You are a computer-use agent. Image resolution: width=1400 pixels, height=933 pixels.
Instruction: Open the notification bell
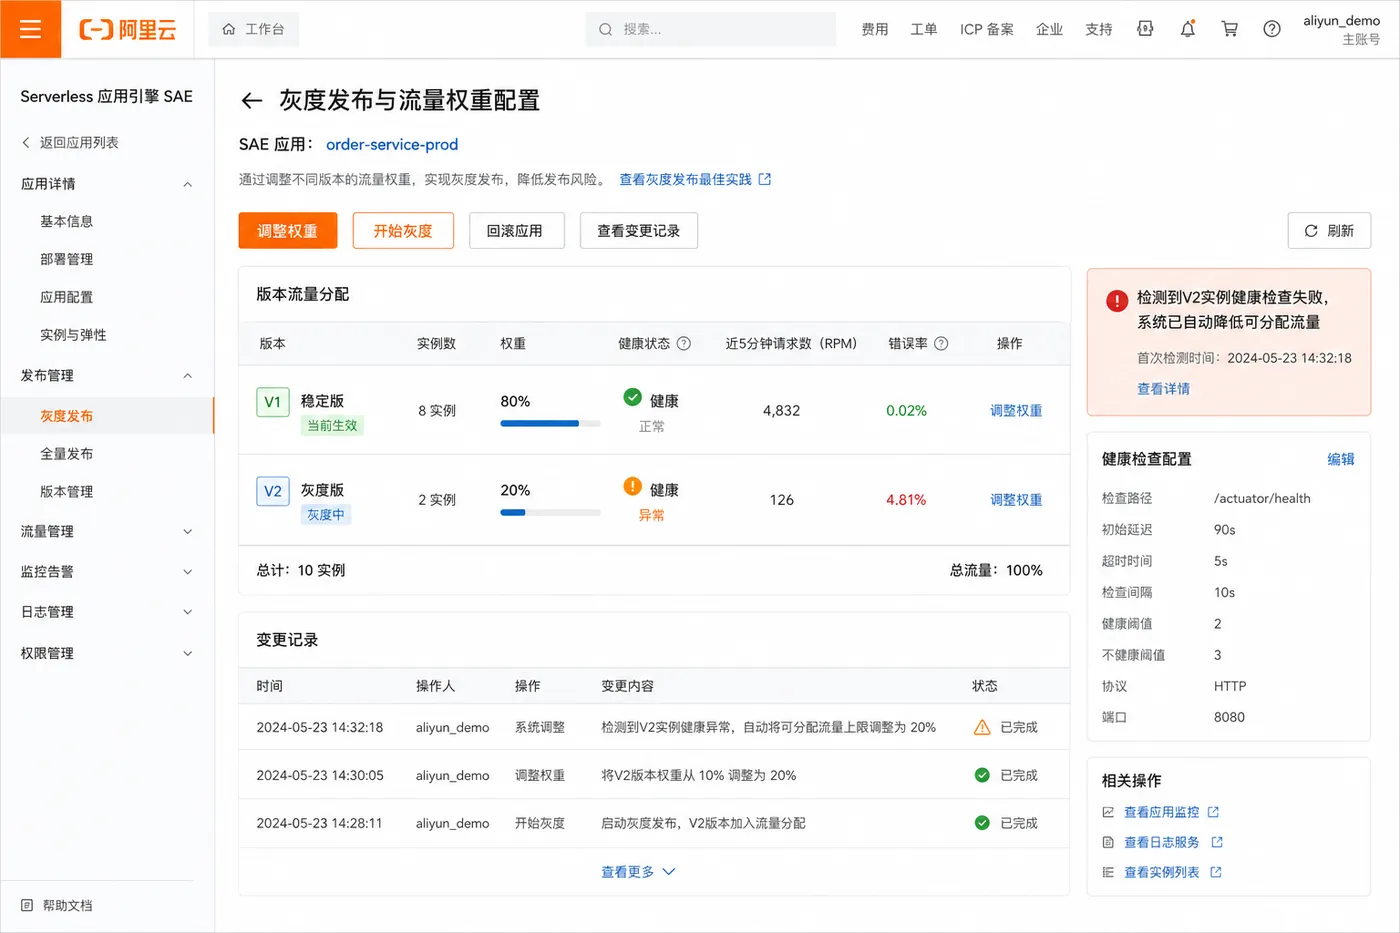pos(1187,29)
